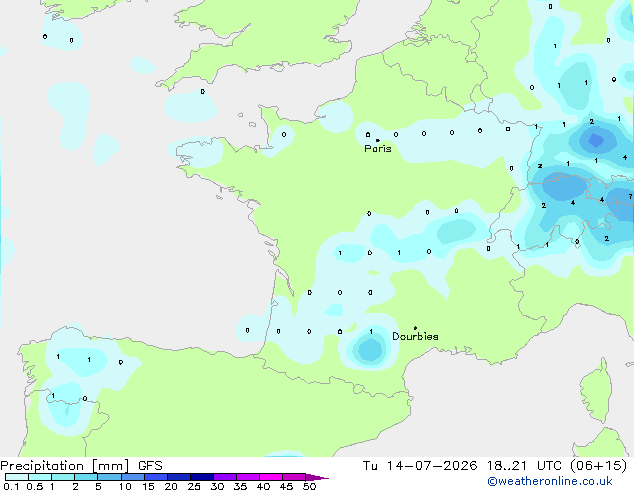Click the legend label '0.5'
This screenshot has width=634, height=490.
click(35, 486)
